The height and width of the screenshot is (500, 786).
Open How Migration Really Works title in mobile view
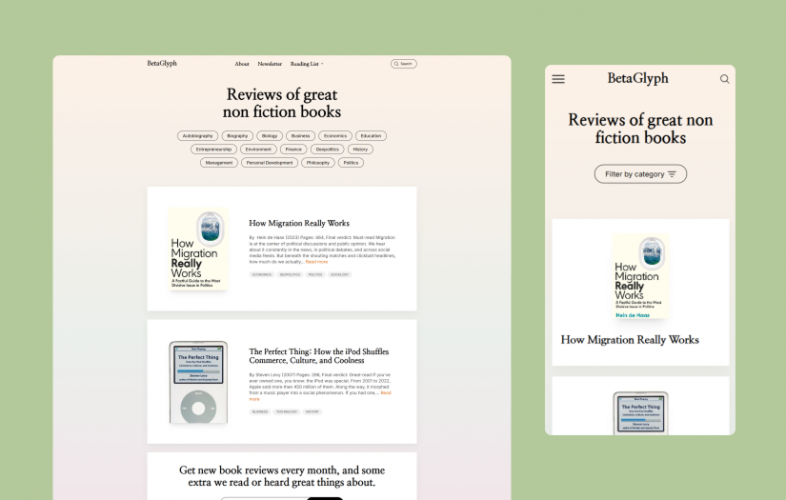coord(630,340)
